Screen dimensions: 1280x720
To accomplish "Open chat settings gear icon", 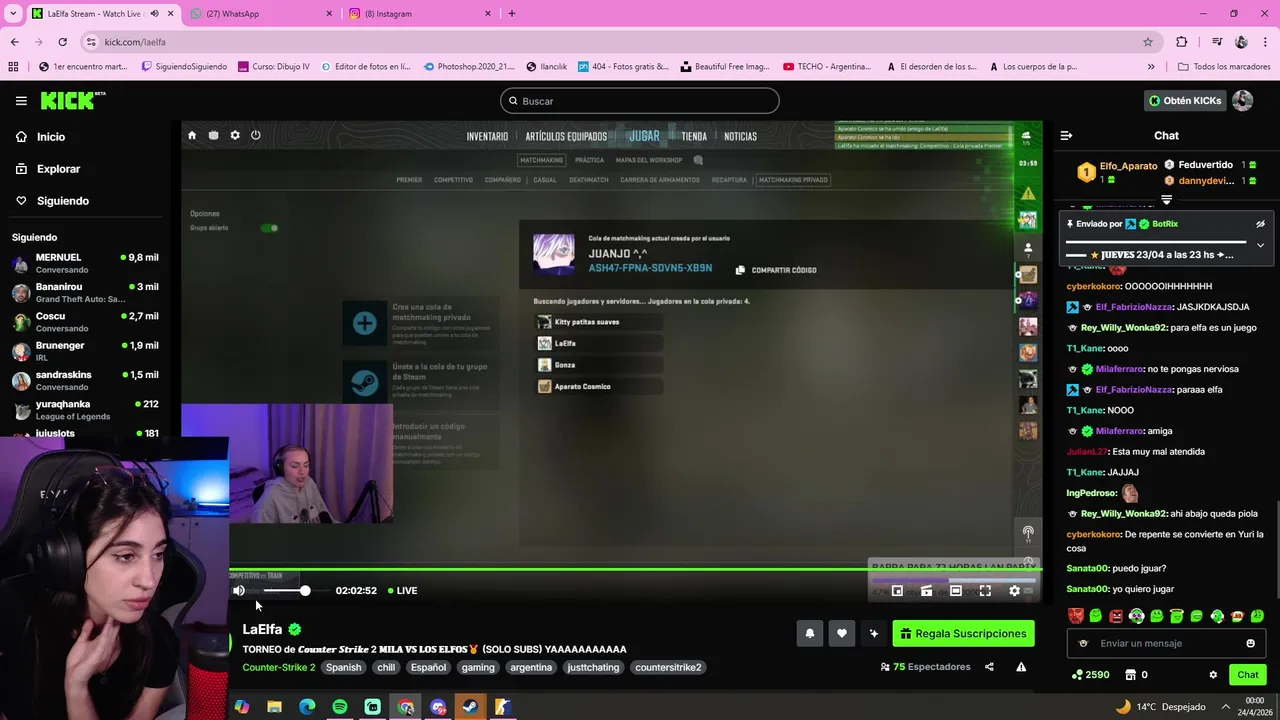I will click(1213, 675).
